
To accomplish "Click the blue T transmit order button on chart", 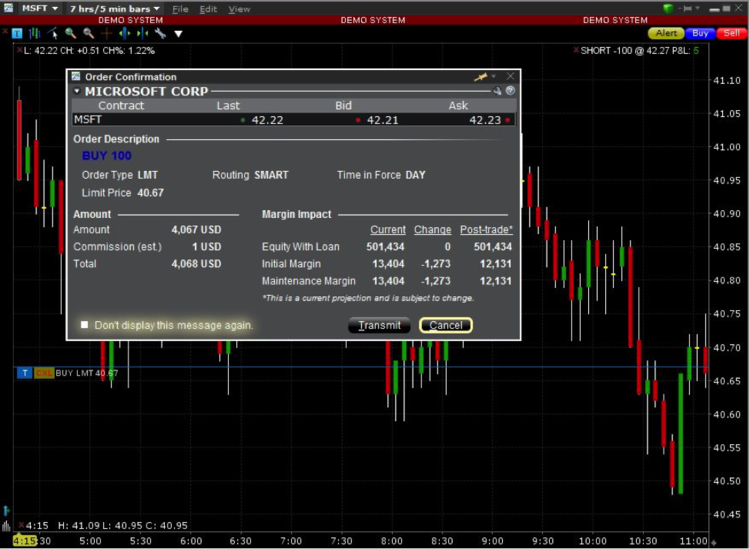I will point(24,373).
